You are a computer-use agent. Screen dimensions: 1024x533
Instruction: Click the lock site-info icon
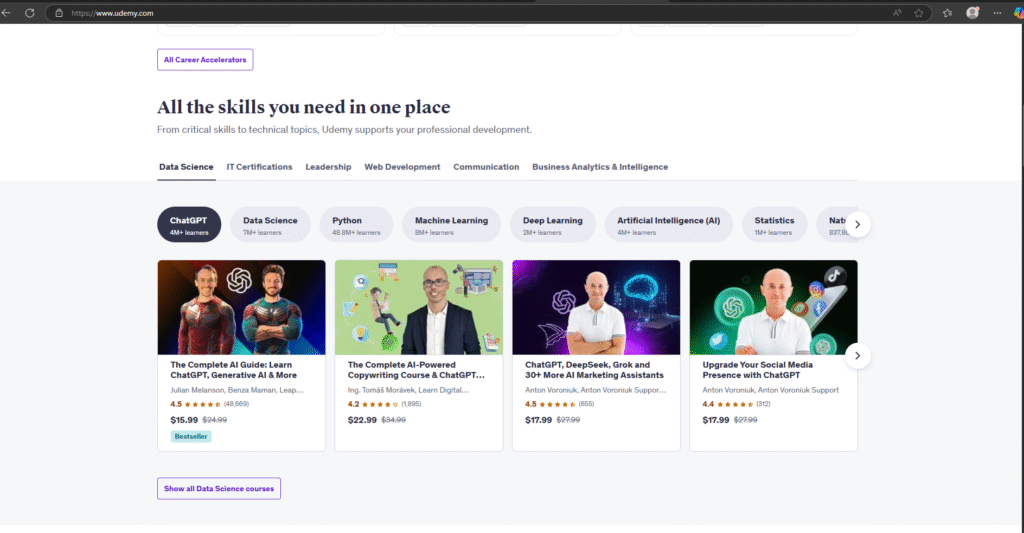(x=59, y=13)
